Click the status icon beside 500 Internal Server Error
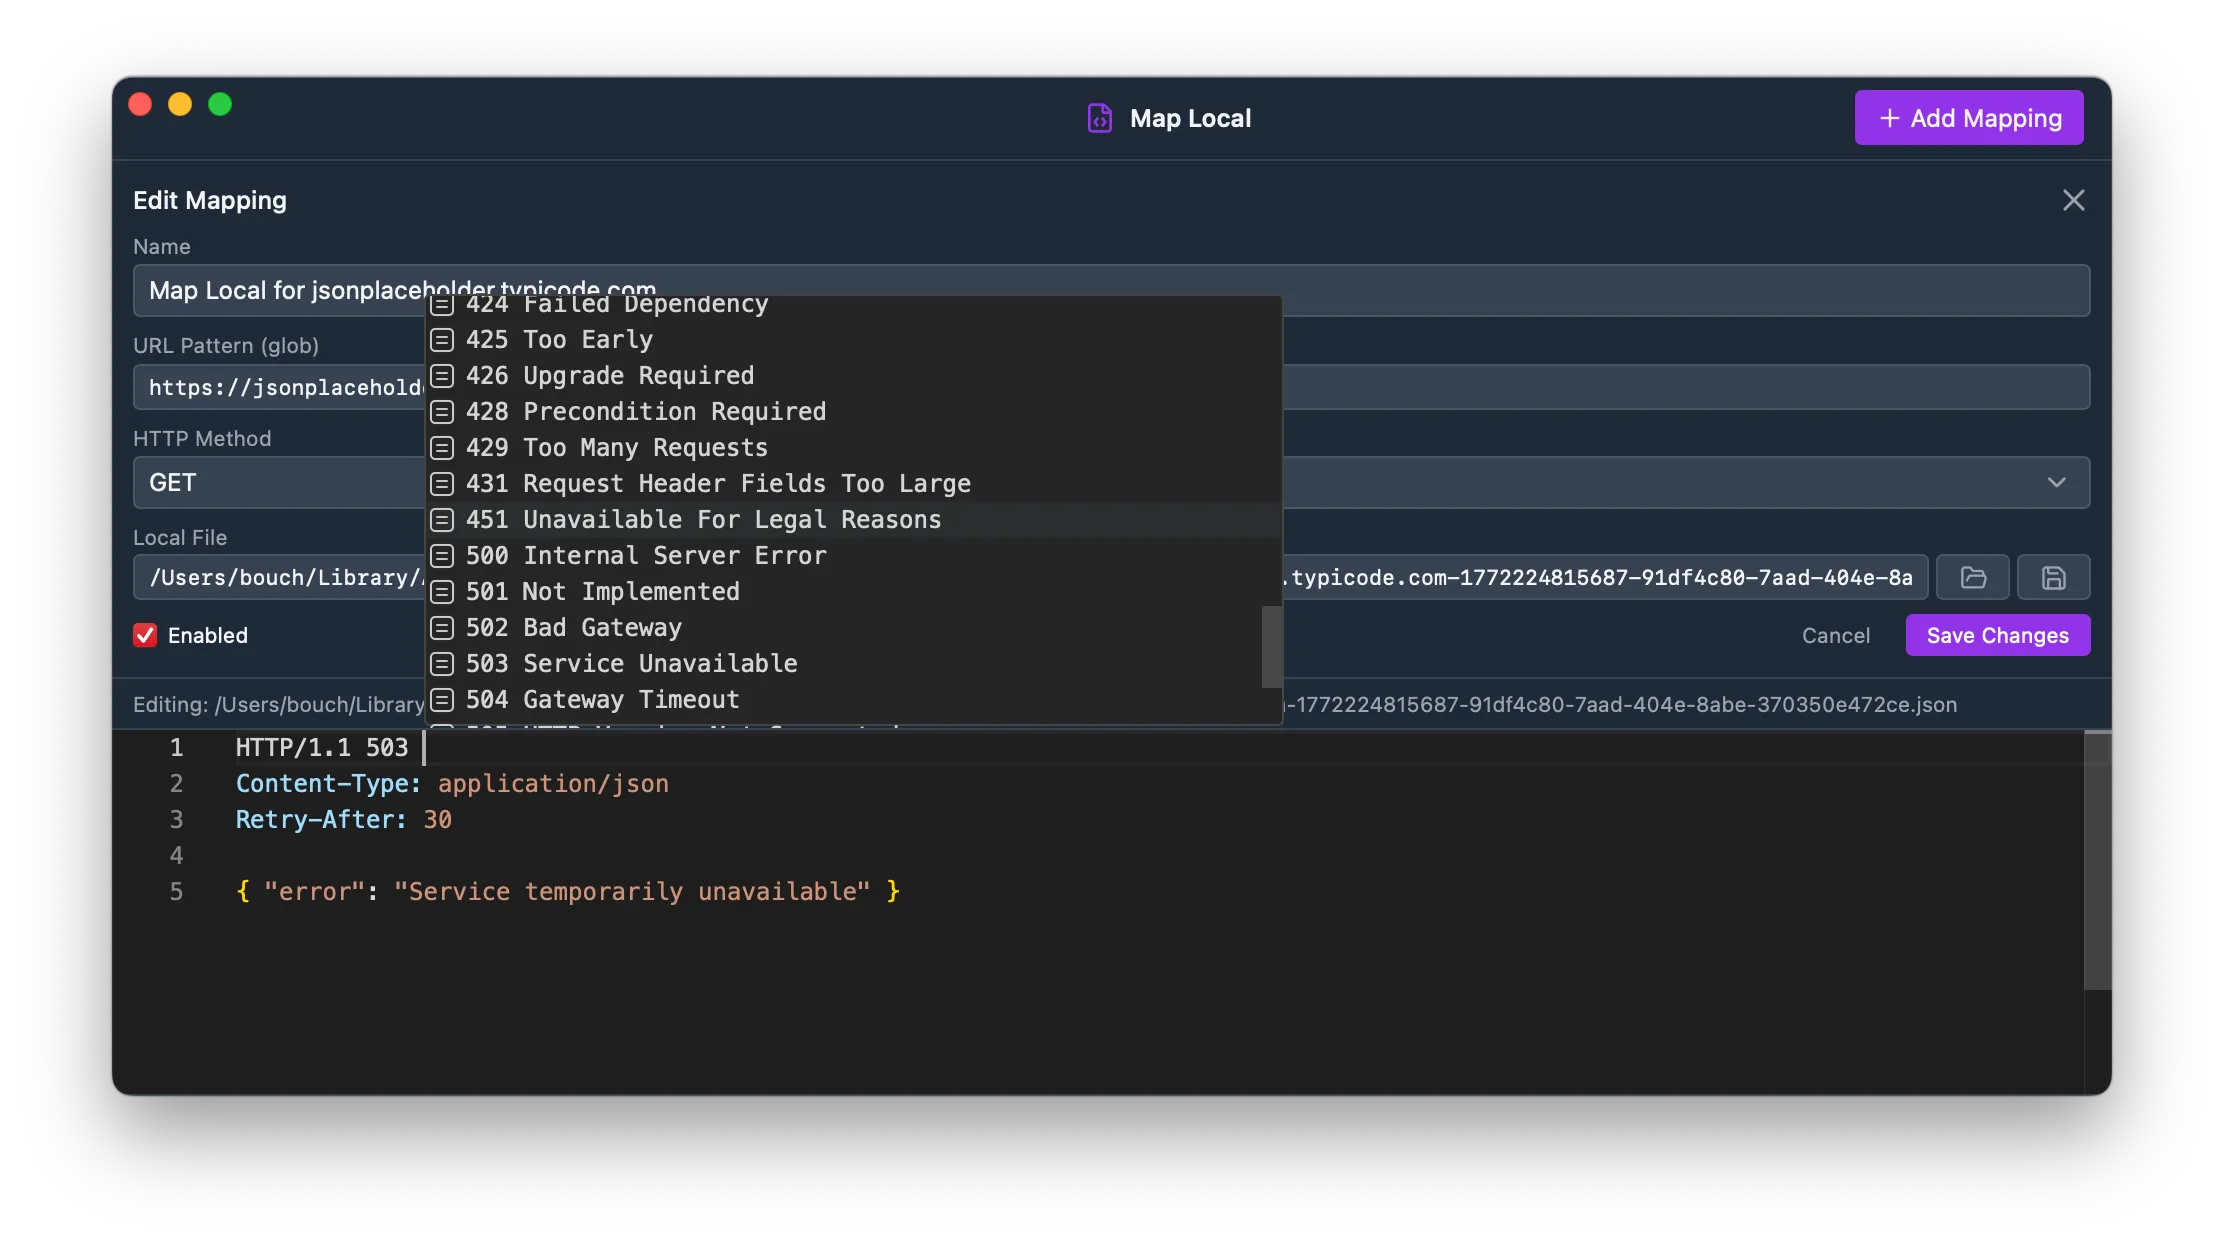The image size is (2224, 1244). [x=443, y=556]
